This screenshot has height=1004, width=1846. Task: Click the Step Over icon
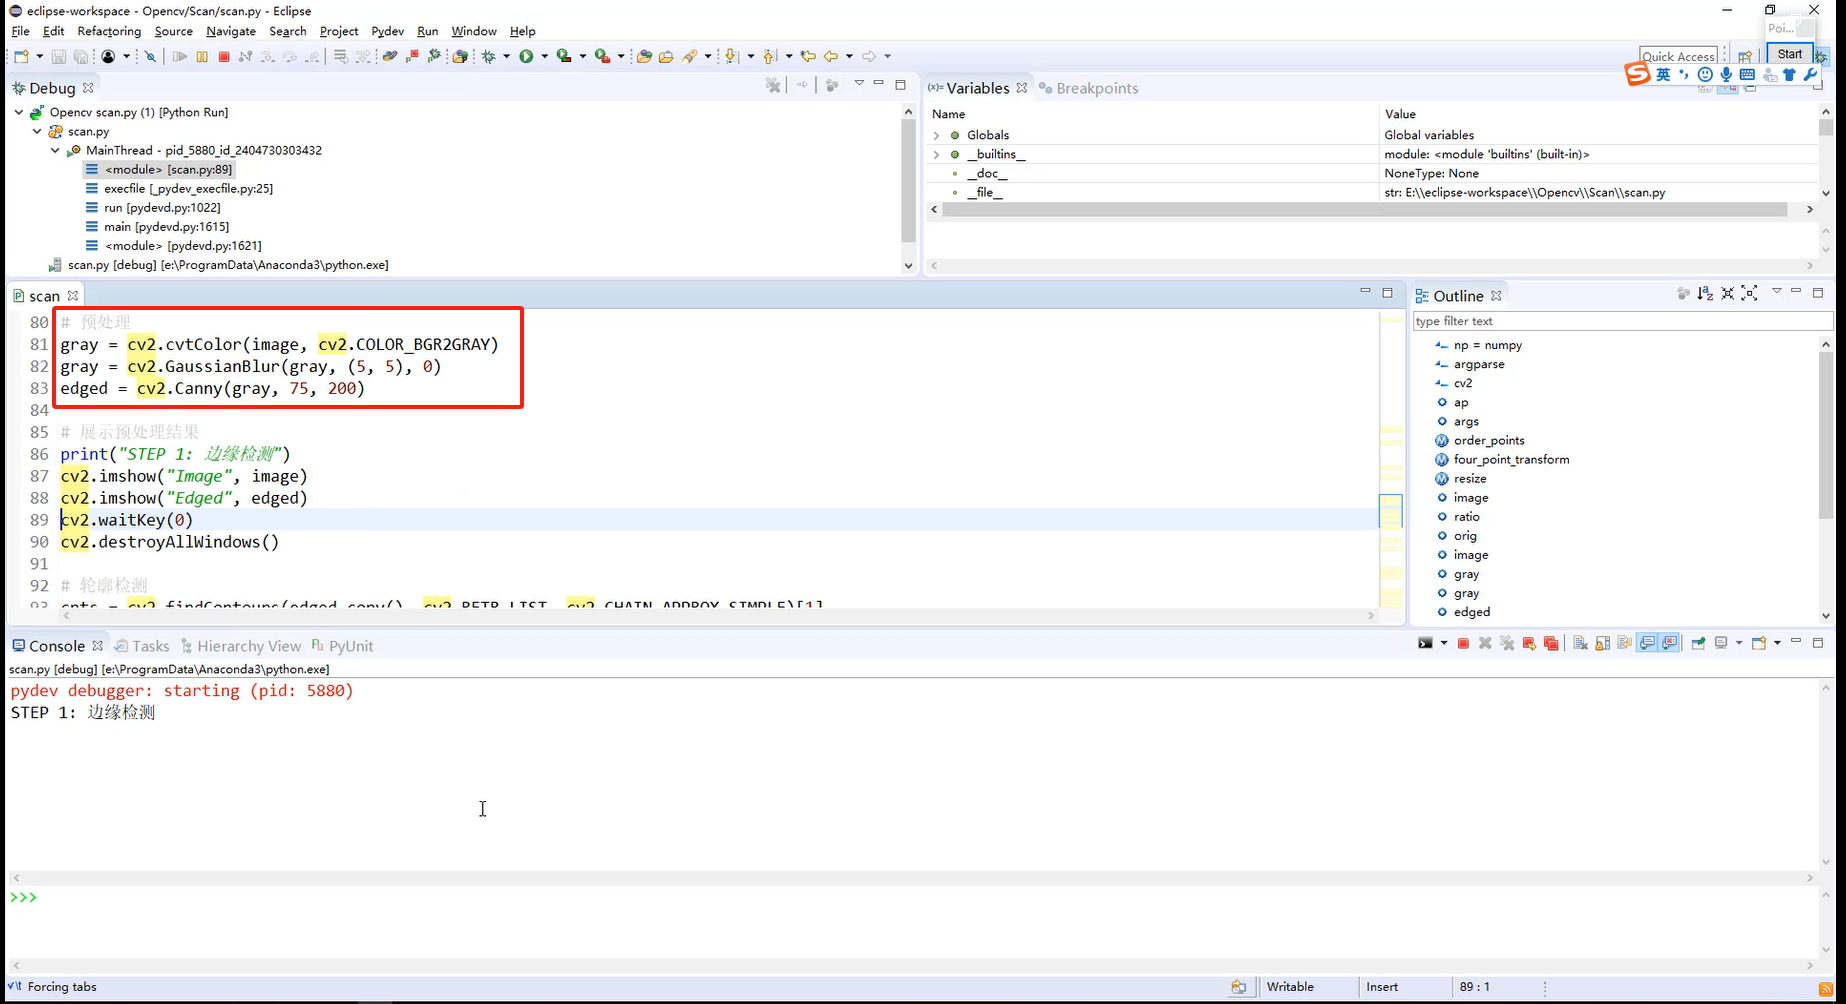(x=289, y=57)
